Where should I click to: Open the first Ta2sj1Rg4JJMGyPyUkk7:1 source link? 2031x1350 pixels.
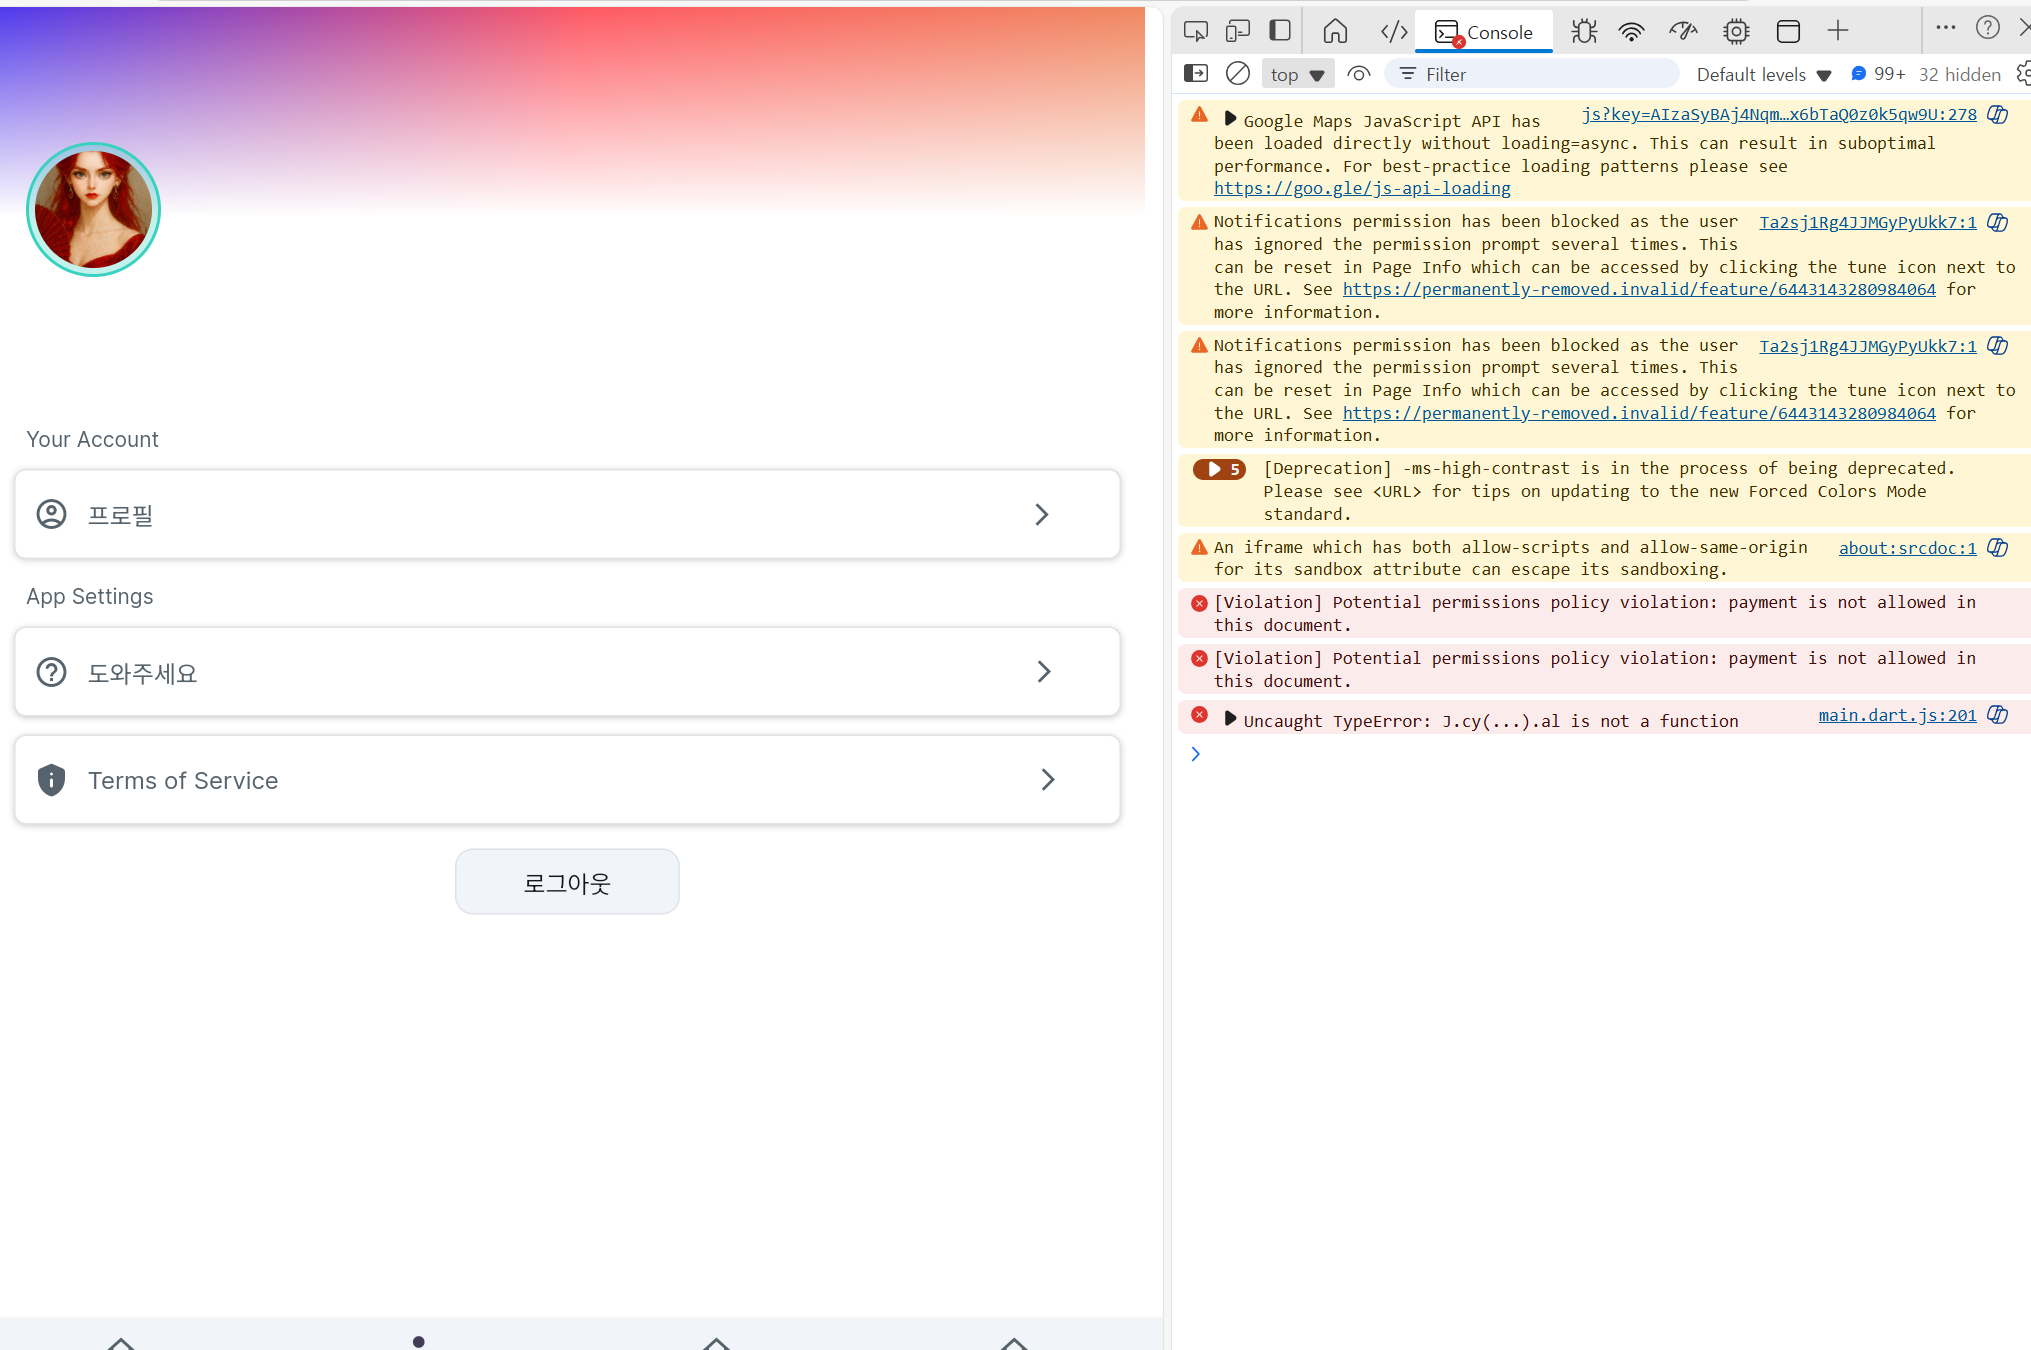1867,222
